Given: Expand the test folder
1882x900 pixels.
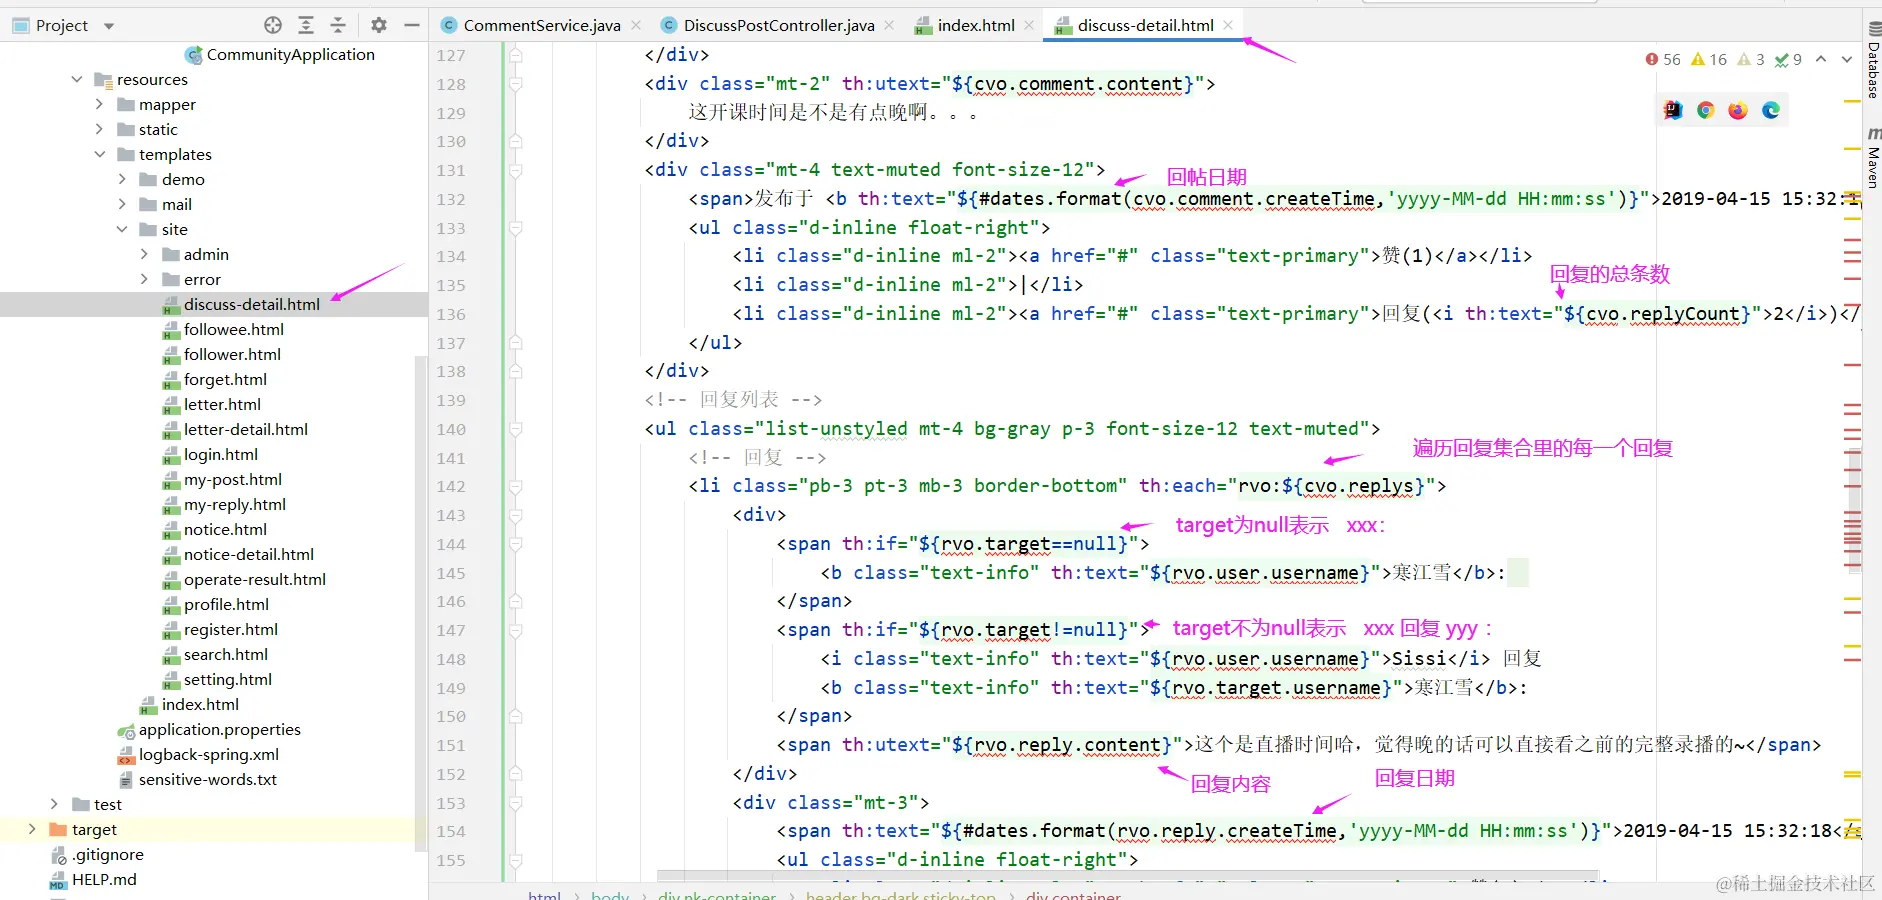Looking at the screenshot, I should pyautogui.click(x=54, y=804).
